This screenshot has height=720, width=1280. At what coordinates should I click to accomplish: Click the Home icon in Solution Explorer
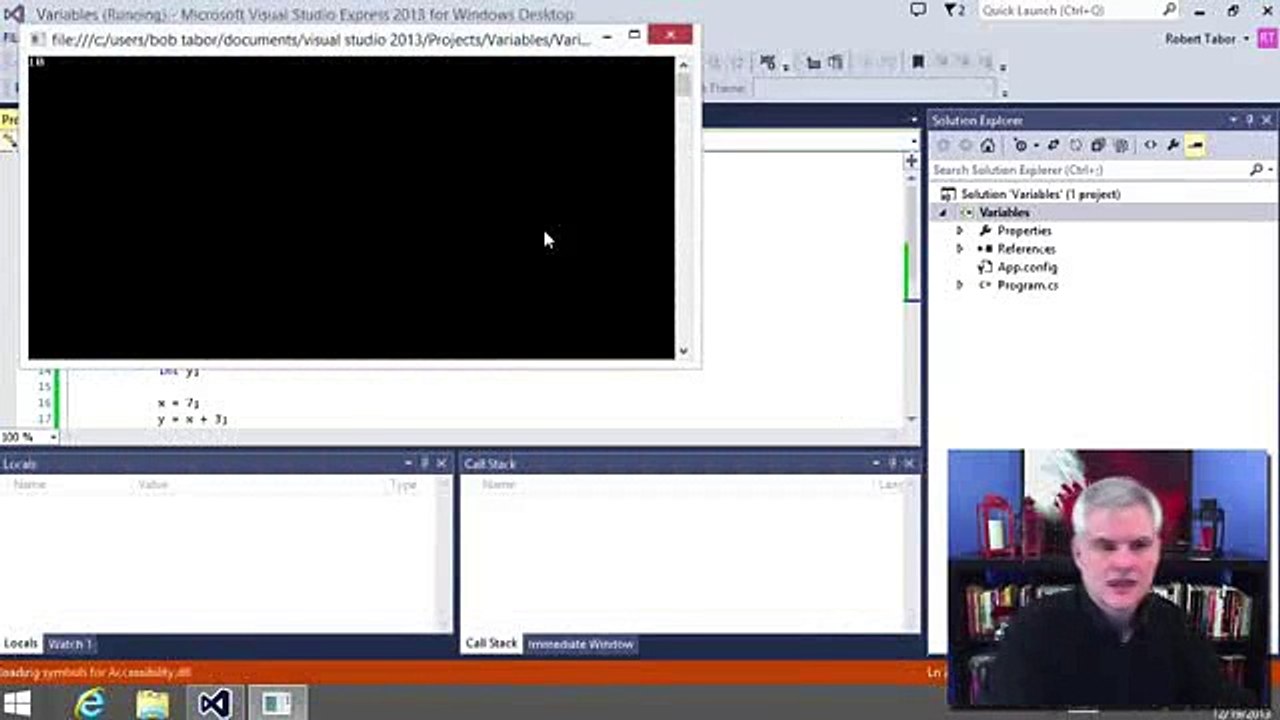coord(987,146)
